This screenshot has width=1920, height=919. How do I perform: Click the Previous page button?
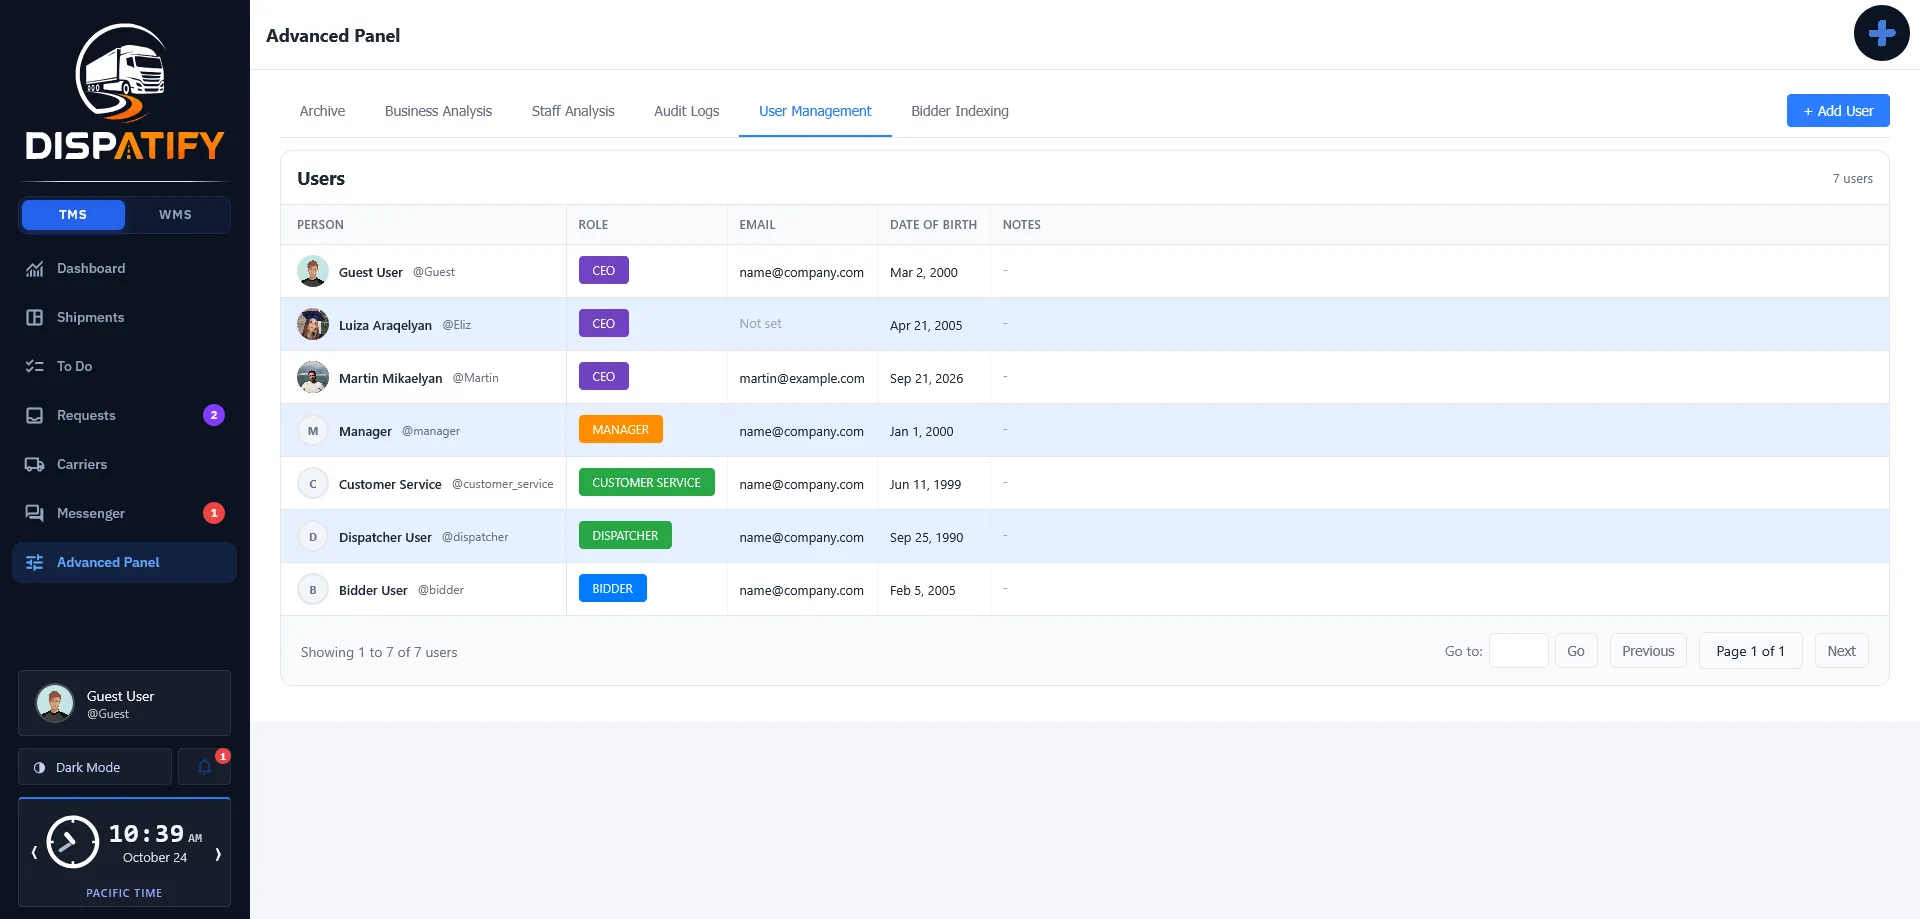1648,651
